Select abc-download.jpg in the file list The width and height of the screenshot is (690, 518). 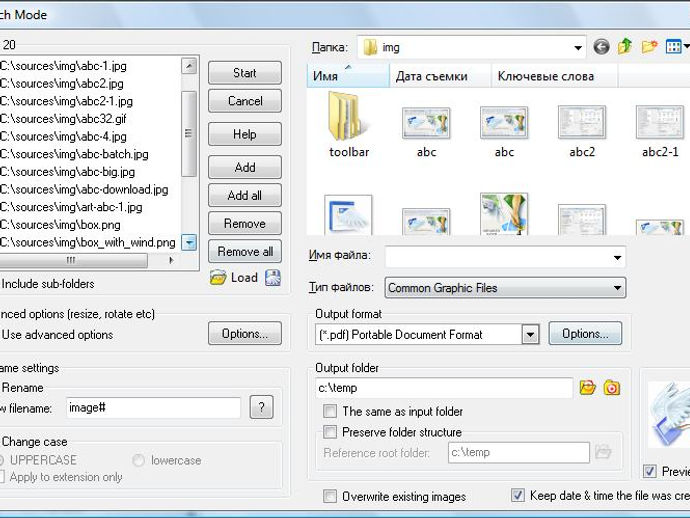pyautogui.click(x=84, y=189)
